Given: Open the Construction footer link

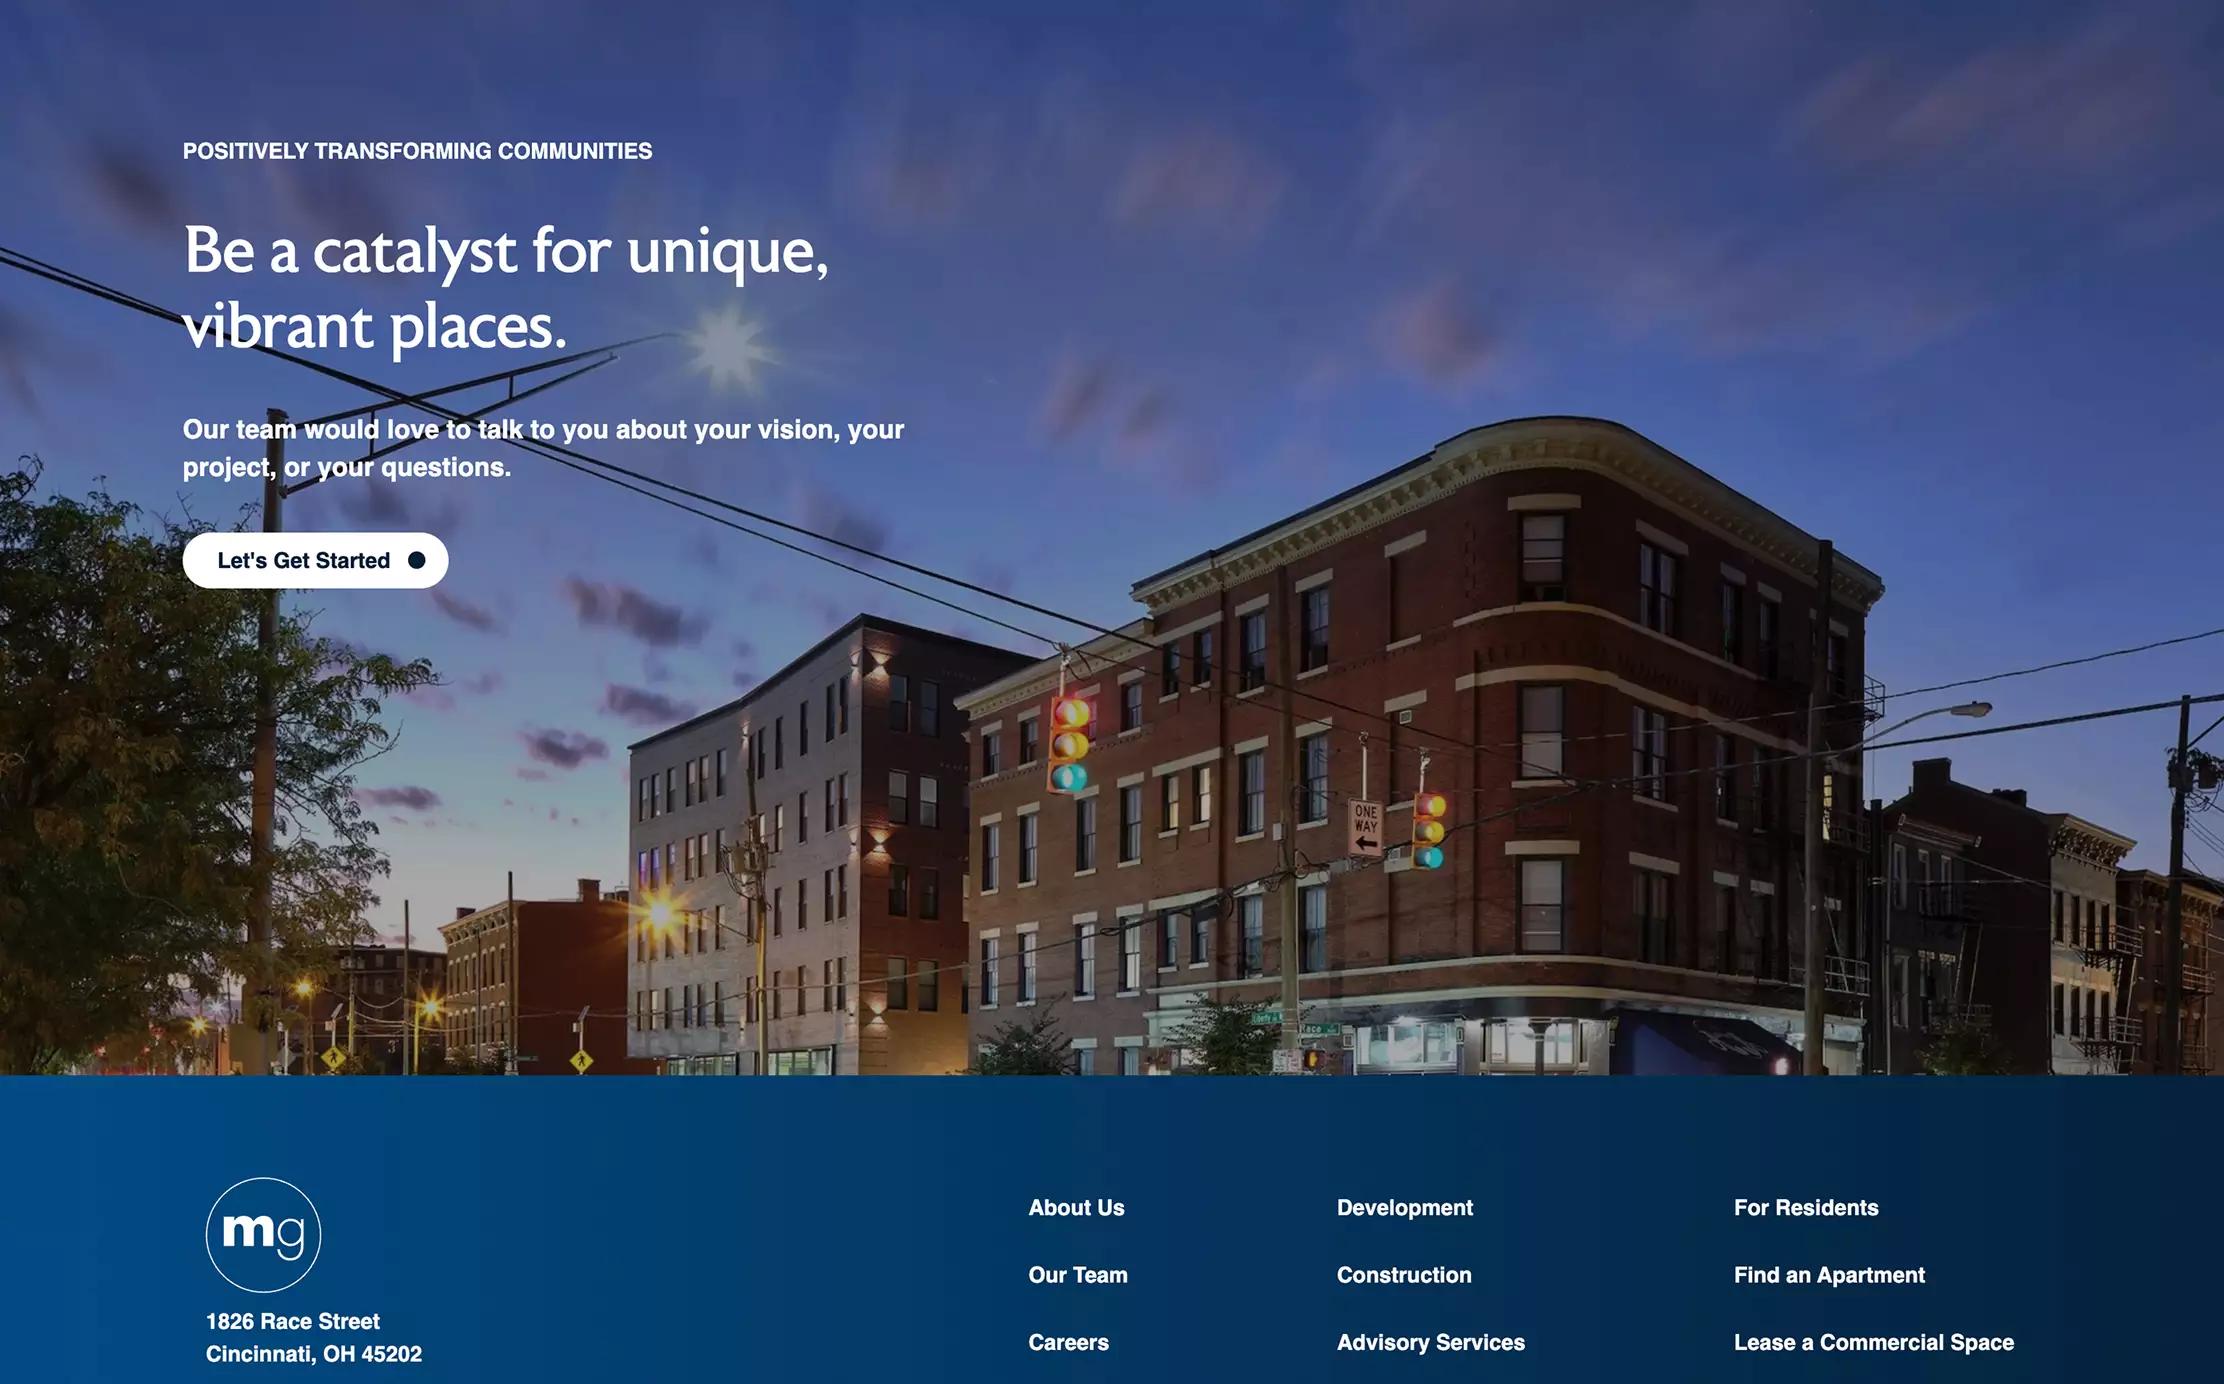Looking at the screenshot, I should (x=1404, y=1275).
